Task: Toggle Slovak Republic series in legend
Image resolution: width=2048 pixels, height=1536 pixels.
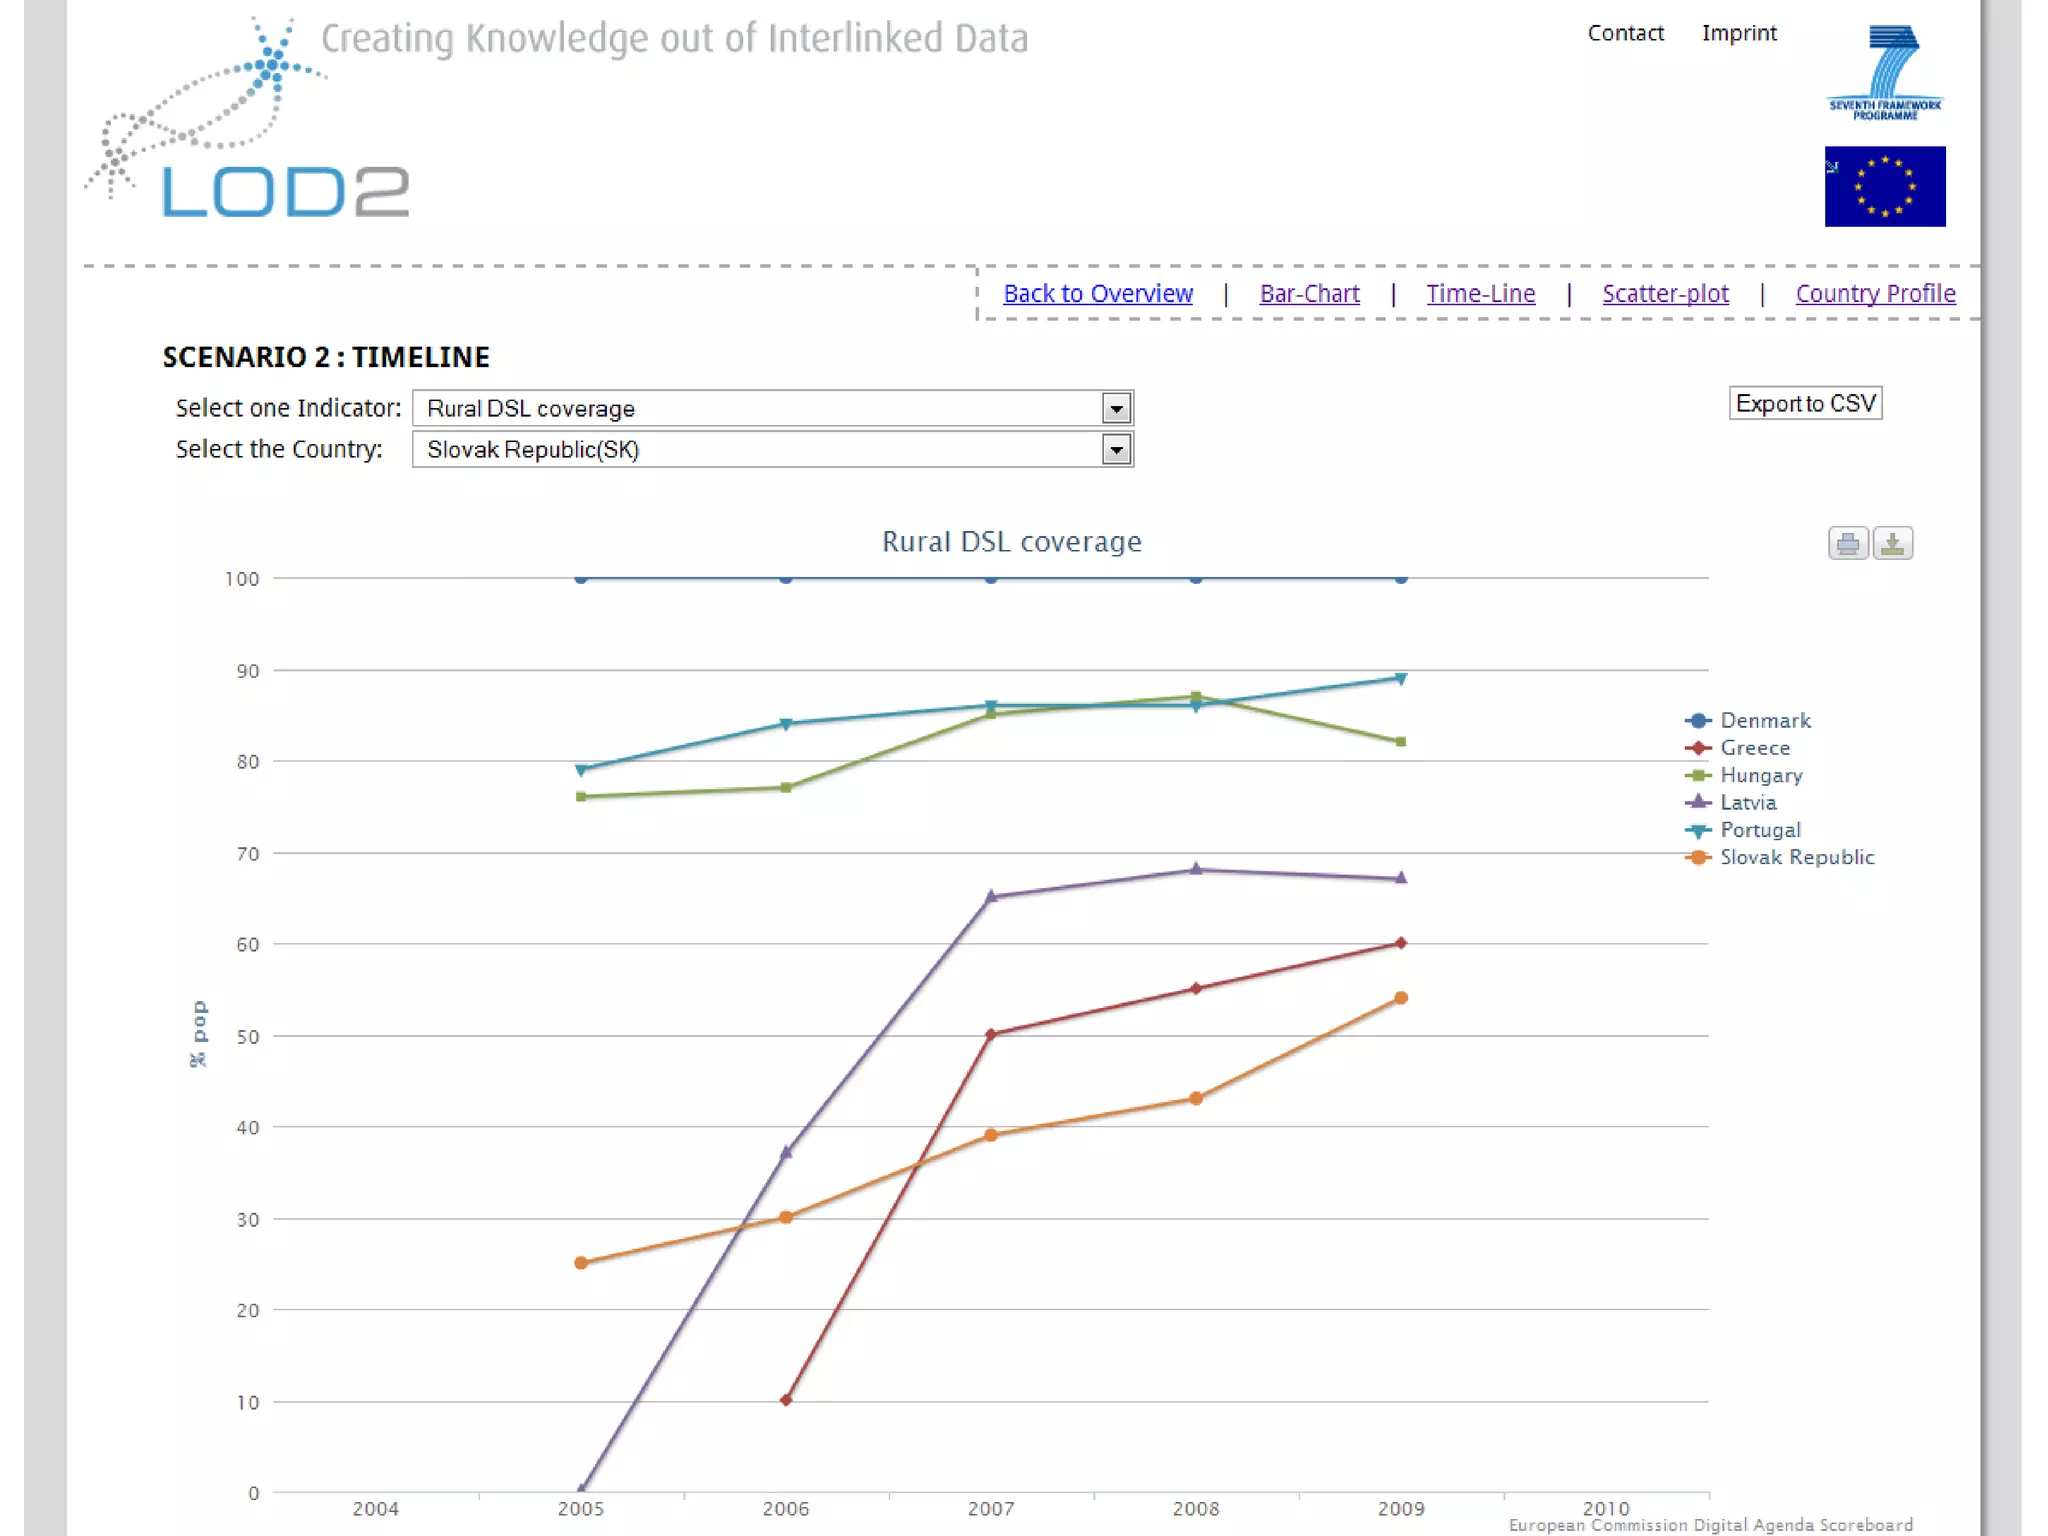Action: (x=1796, y=857)
